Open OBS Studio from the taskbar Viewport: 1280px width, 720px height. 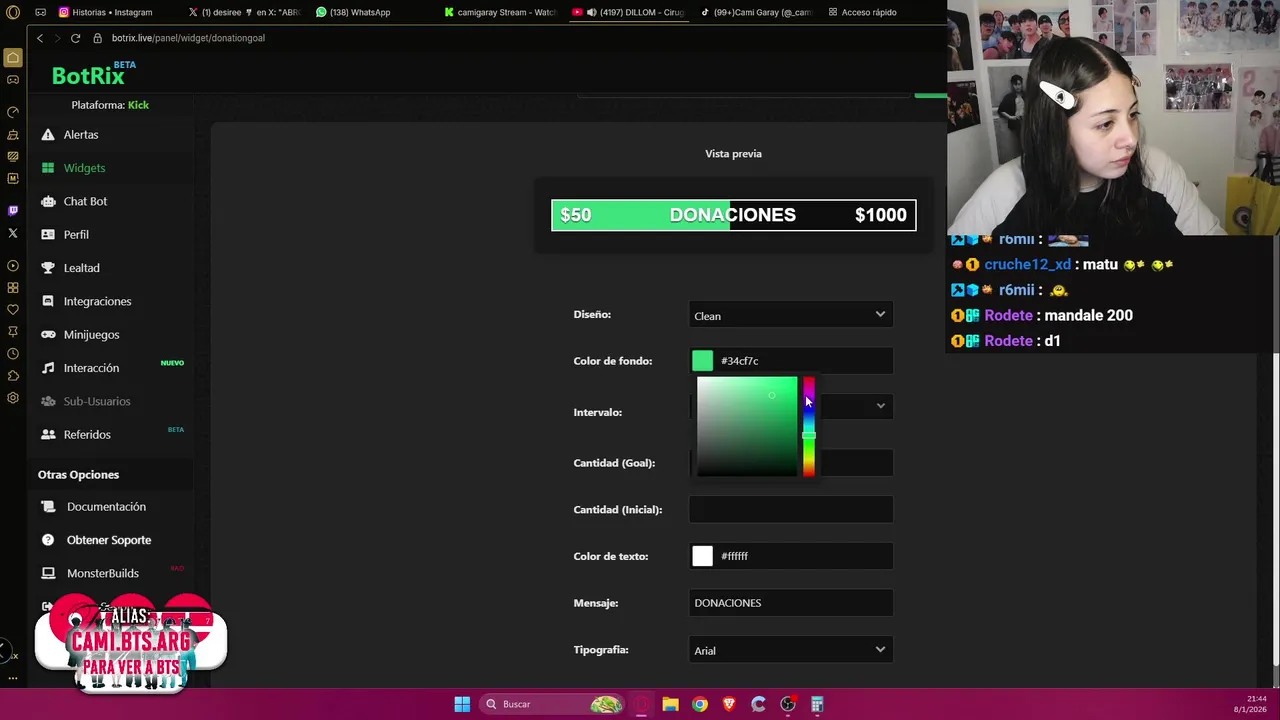pos(788,704)
